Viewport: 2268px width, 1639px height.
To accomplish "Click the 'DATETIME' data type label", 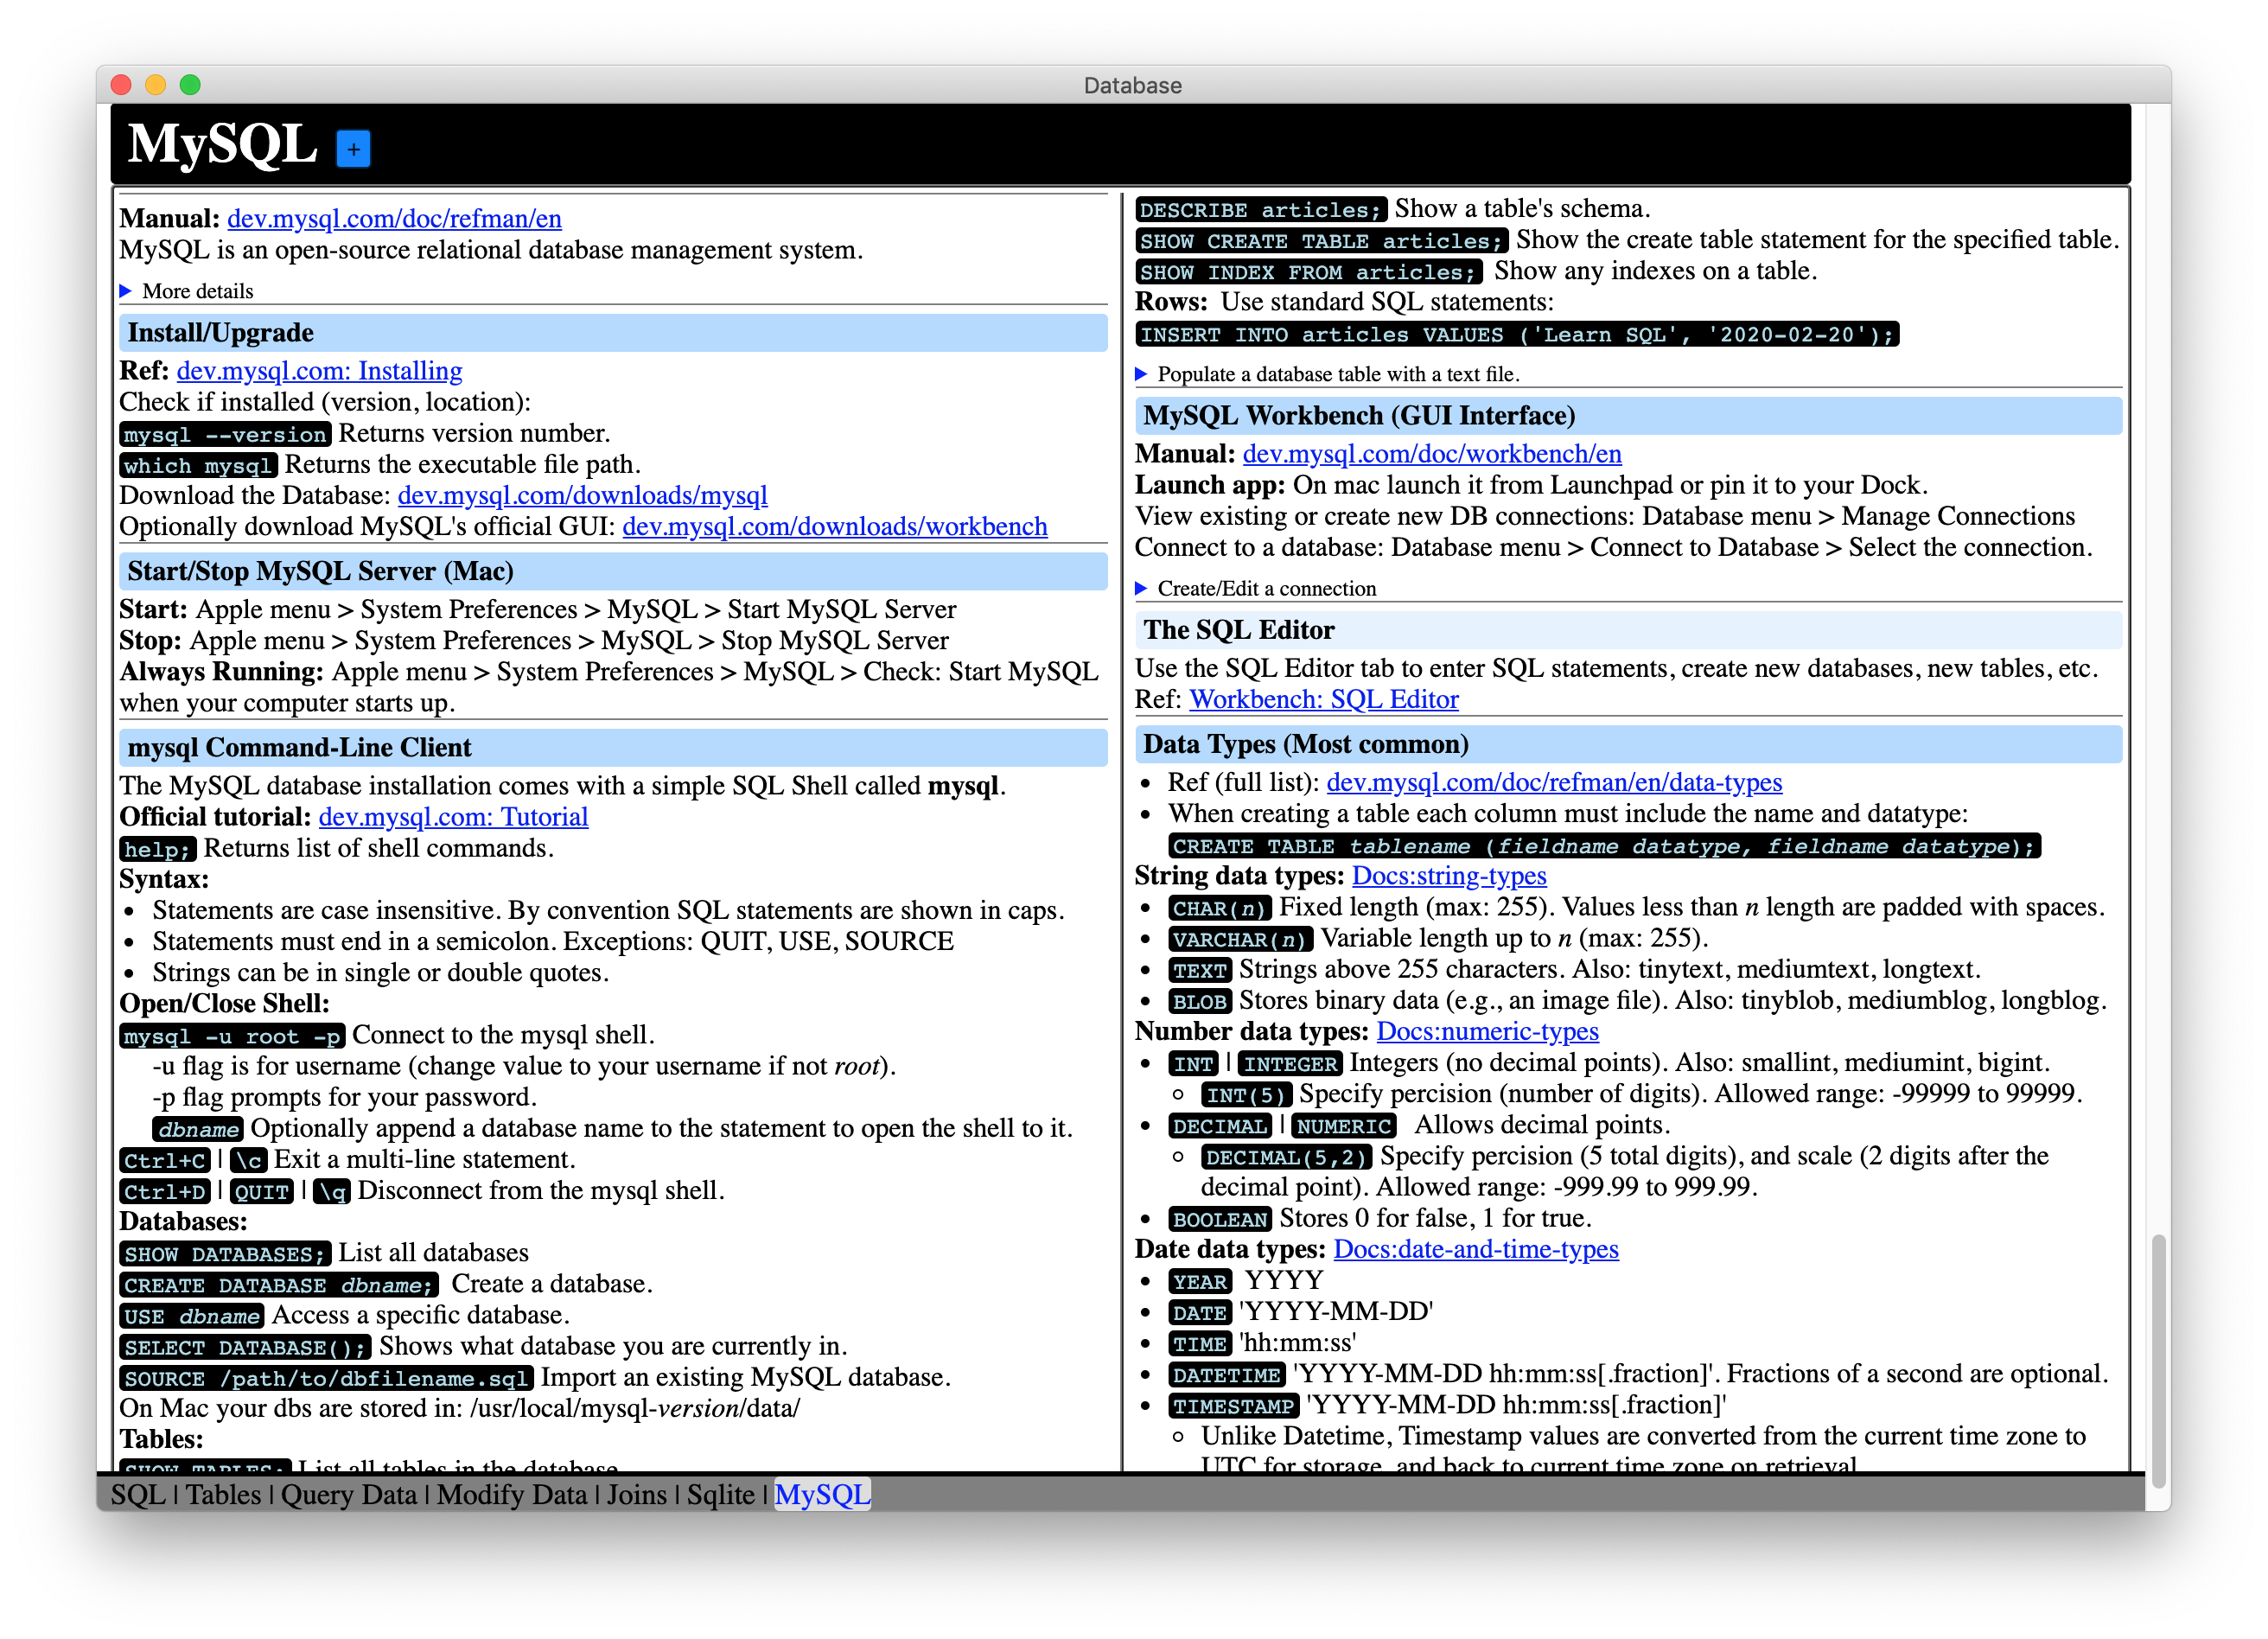I will click(1226, 1375).
